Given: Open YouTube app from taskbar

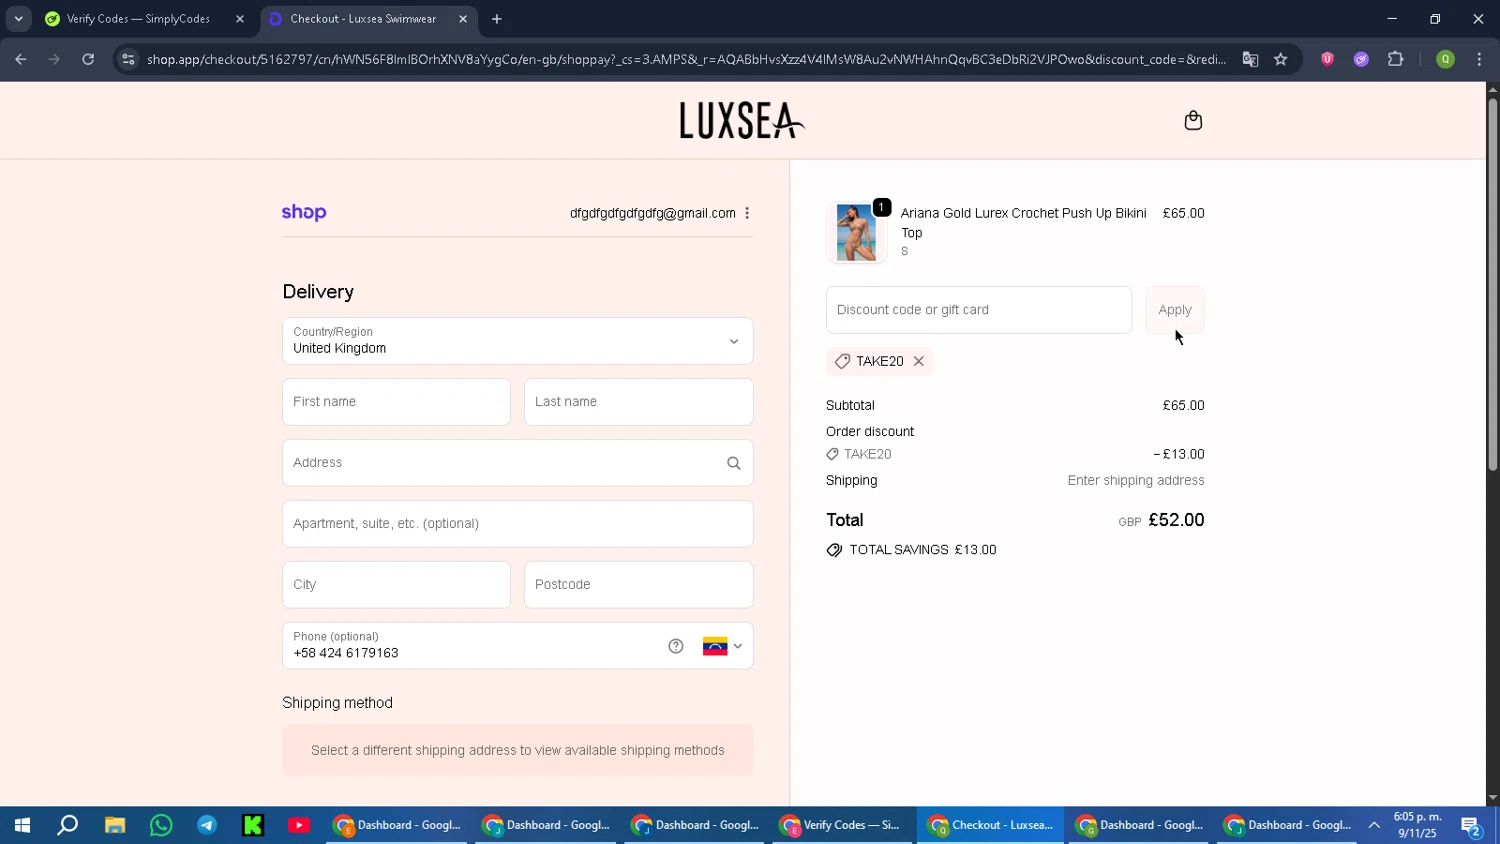Looking at the screenshot, I should tap(299, 825).
